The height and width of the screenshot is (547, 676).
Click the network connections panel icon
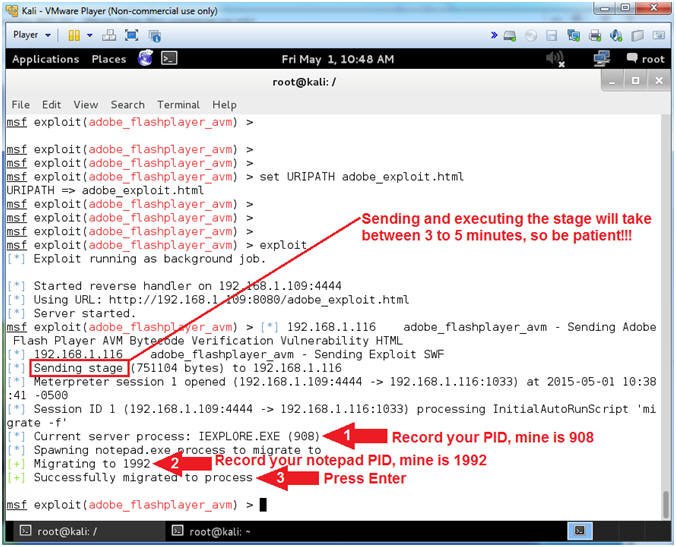(x=601, y=59)
